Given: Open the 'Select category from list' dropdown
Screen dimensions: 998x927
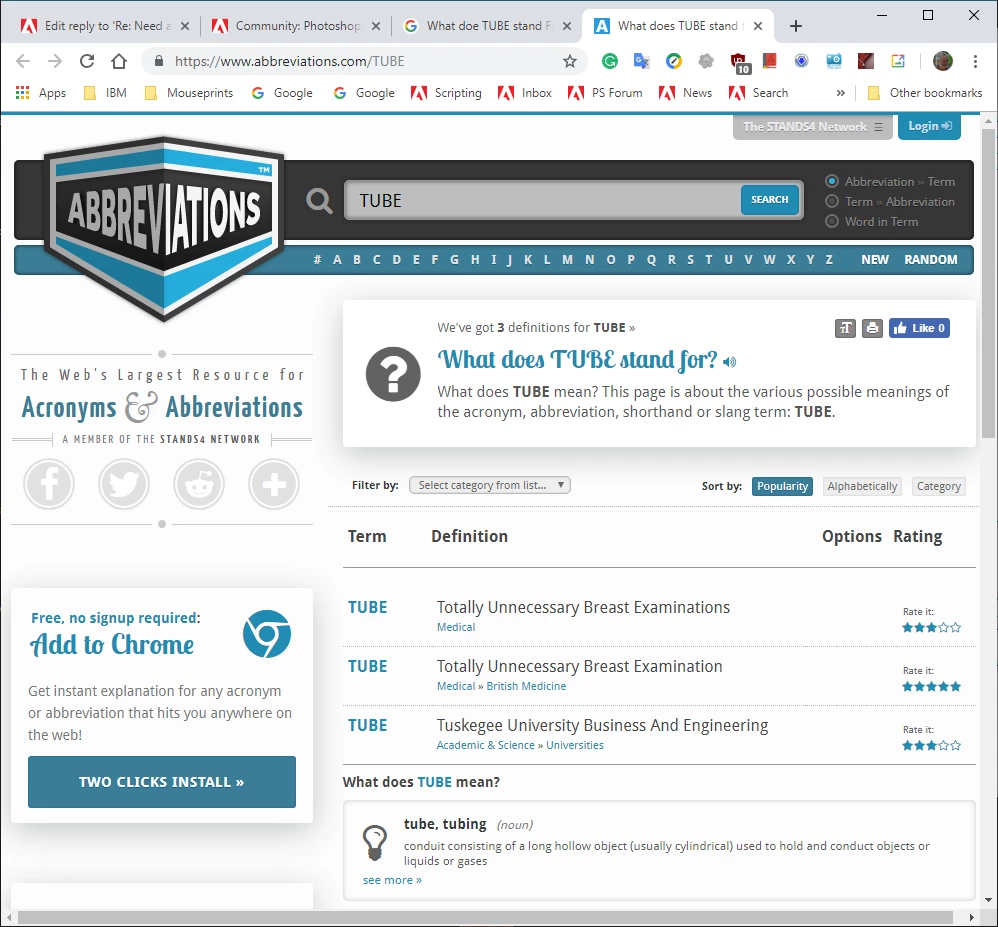Looking at the screenshot, I should [490, 485].
